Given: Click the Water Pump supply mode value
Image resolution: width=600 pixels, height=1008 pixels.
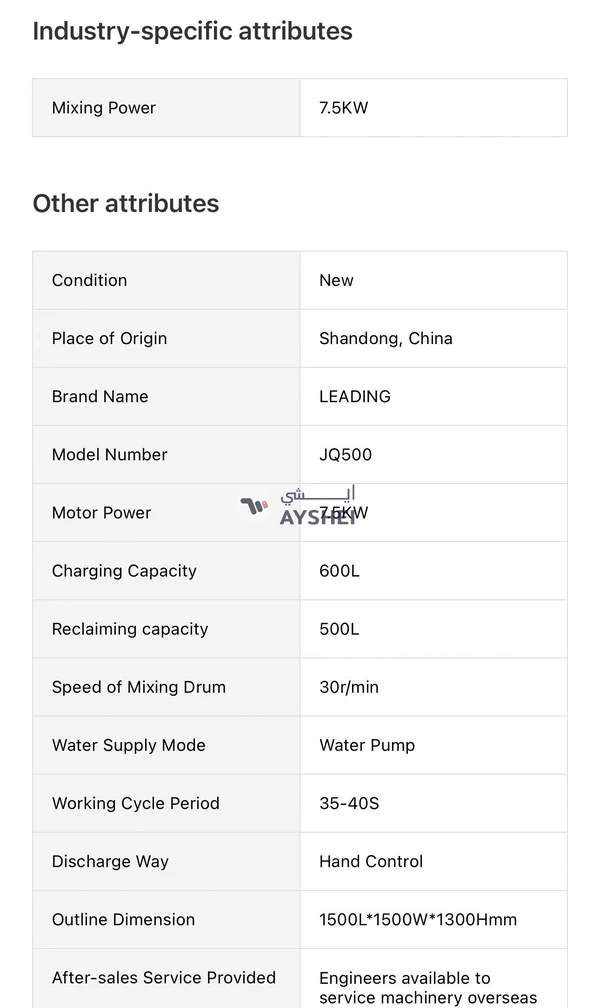Looking at the screenshot, I should point(367,744).
